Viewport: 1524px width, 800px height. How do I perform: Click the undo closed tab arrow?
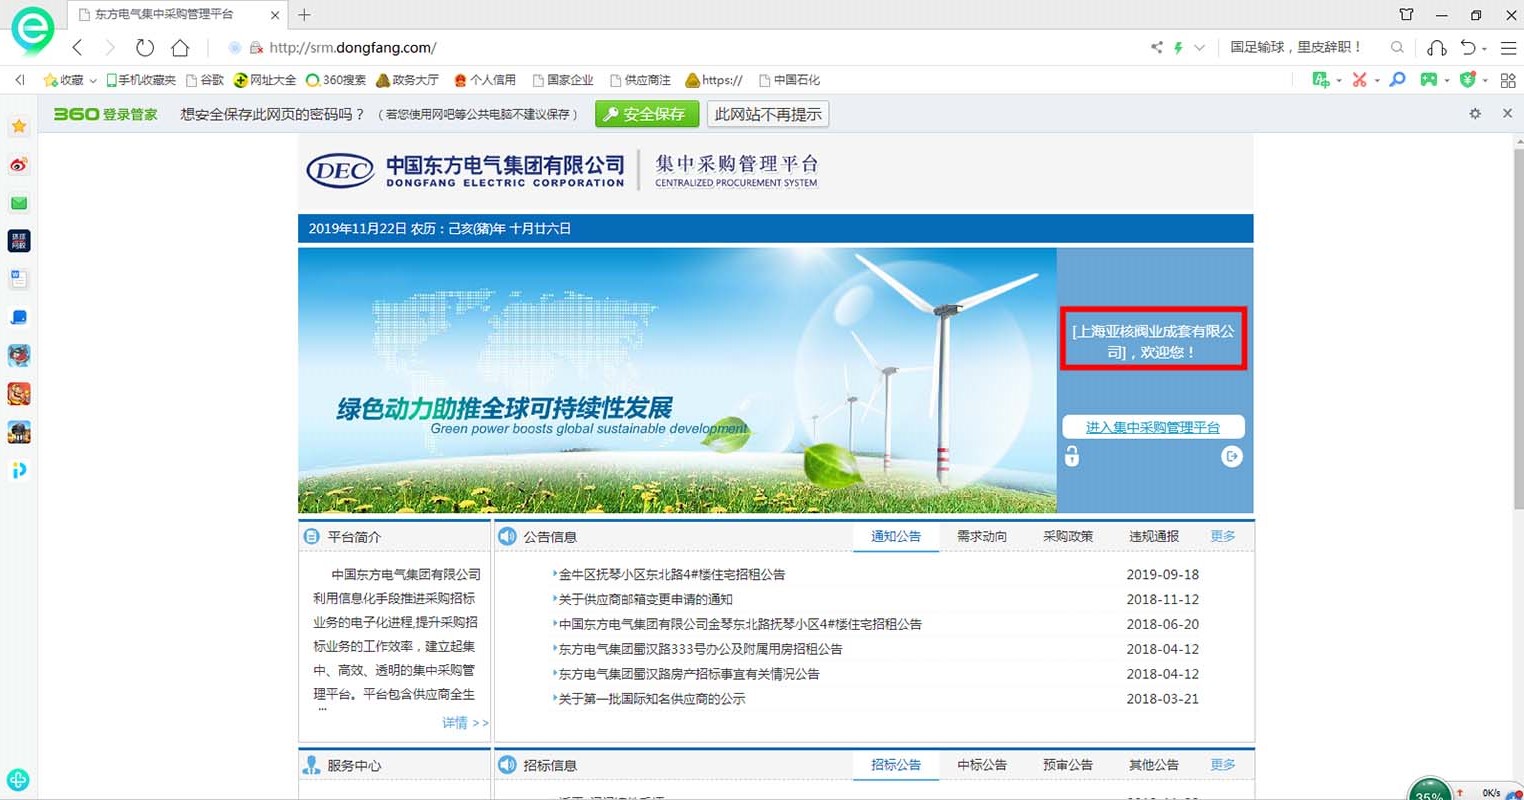[1467, 47]
